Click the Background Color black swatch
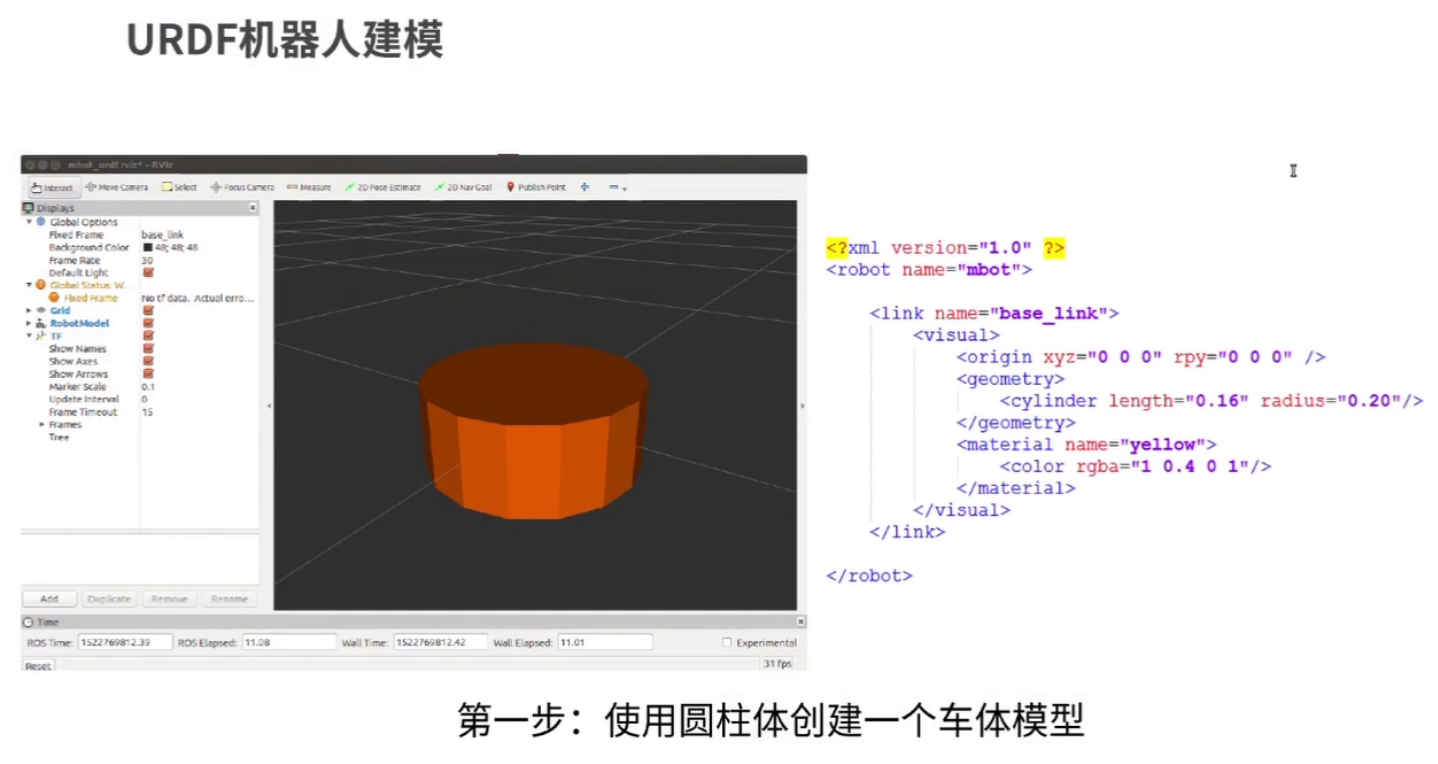 (x=147, y=247)
